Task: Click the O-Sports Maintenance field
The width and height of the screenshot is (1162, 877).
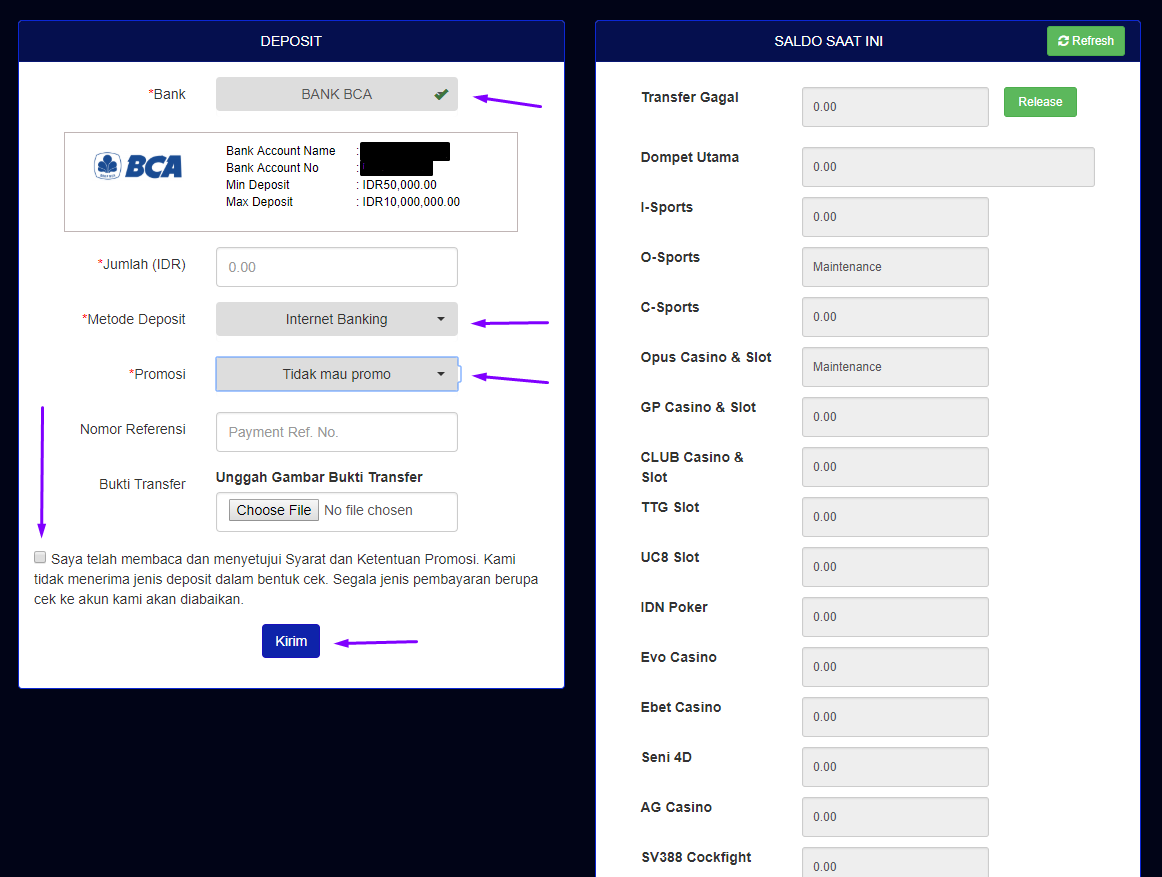Action: pos(895,267)
